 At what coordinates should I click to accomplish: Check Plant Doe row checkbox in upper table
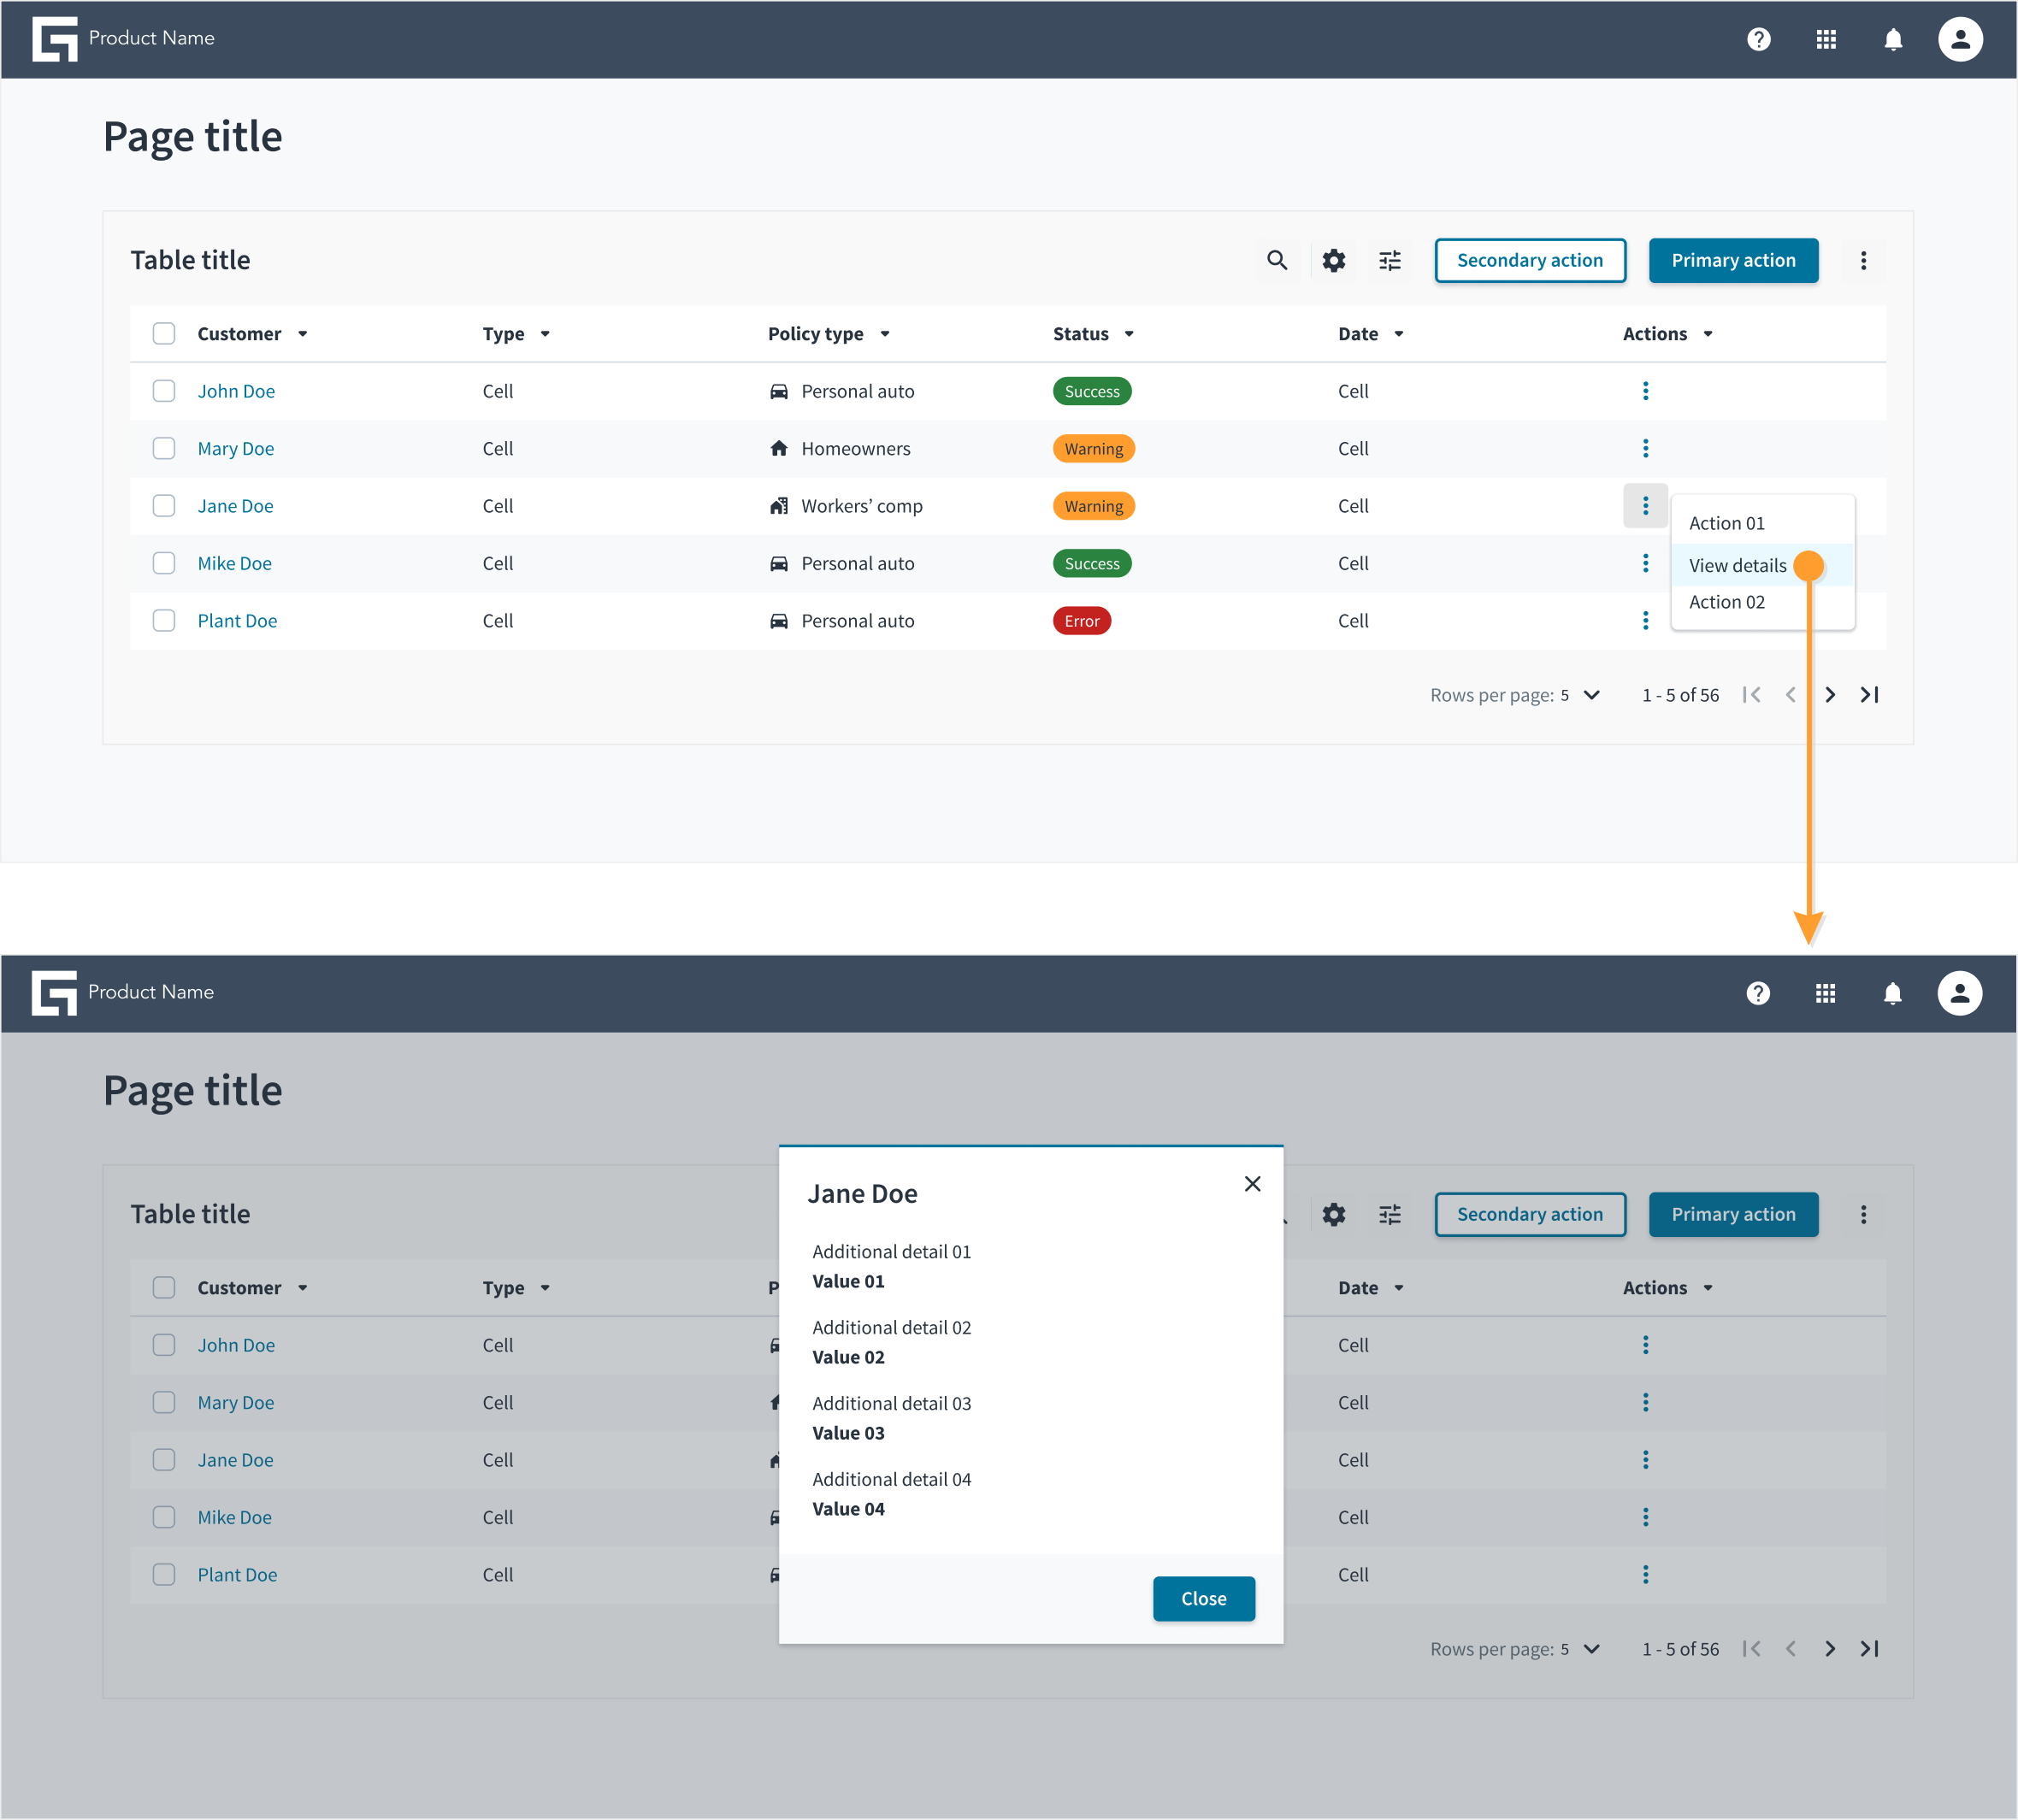164,620
